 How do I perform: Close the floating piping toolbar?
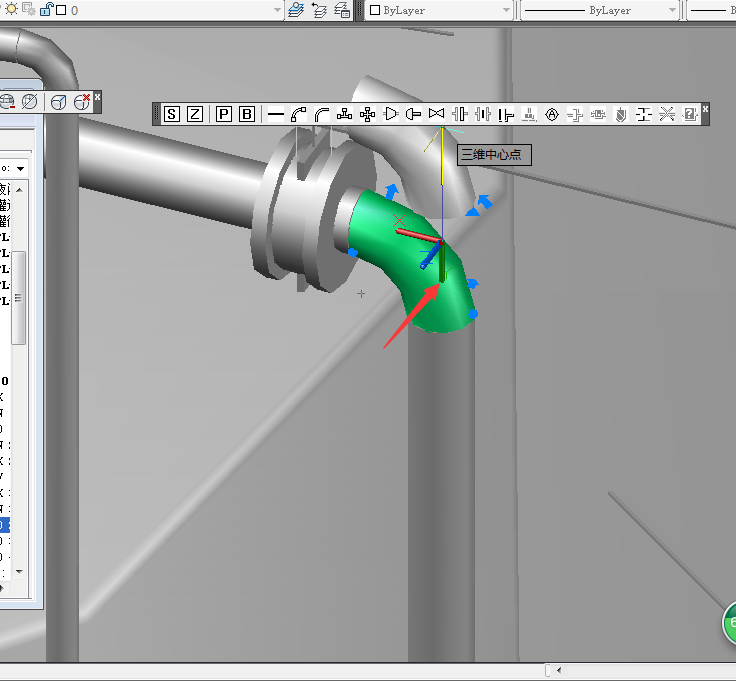[705, 108]
